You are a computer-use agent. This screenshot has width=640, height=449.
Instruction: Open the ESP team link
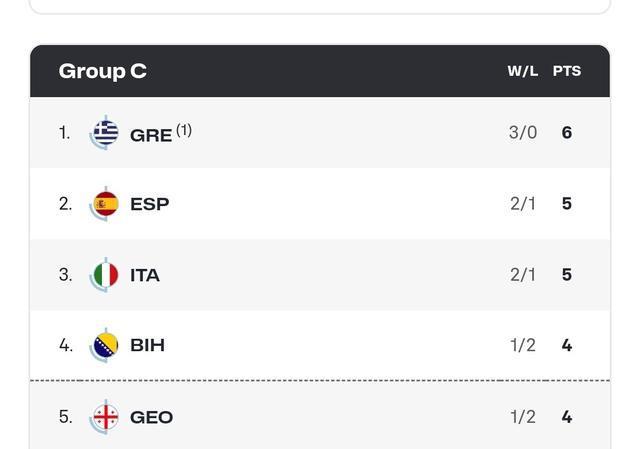coord(149,204)
